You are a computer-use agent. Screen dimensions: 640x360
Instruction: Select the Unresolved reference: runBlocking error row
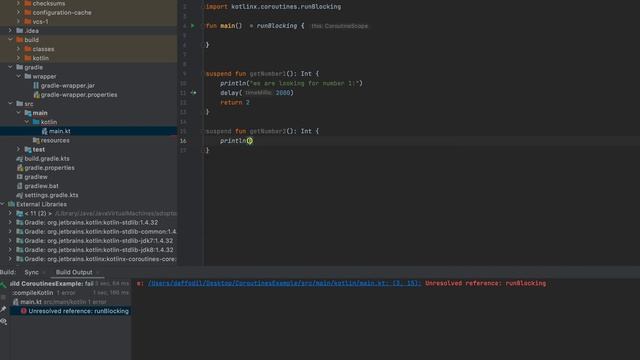(x=70, y=311)
